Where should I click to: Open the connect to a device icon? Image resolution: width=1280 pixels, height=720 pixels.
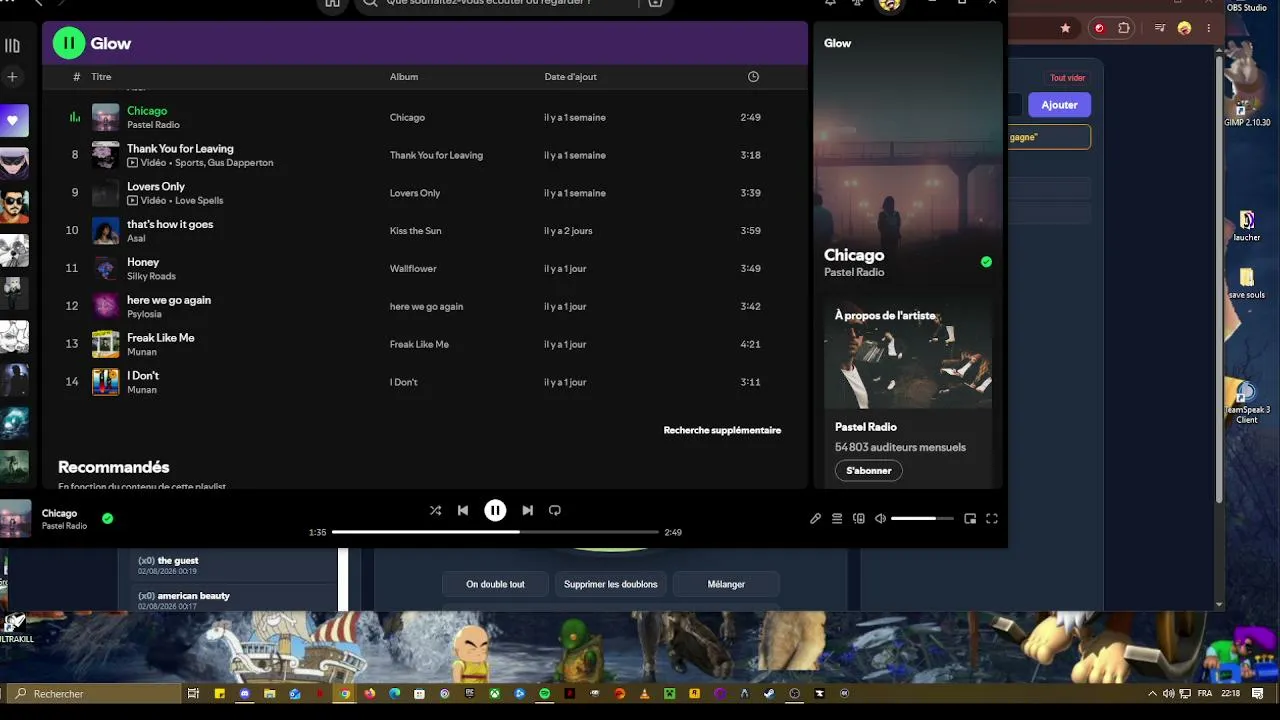coord(859,518)
